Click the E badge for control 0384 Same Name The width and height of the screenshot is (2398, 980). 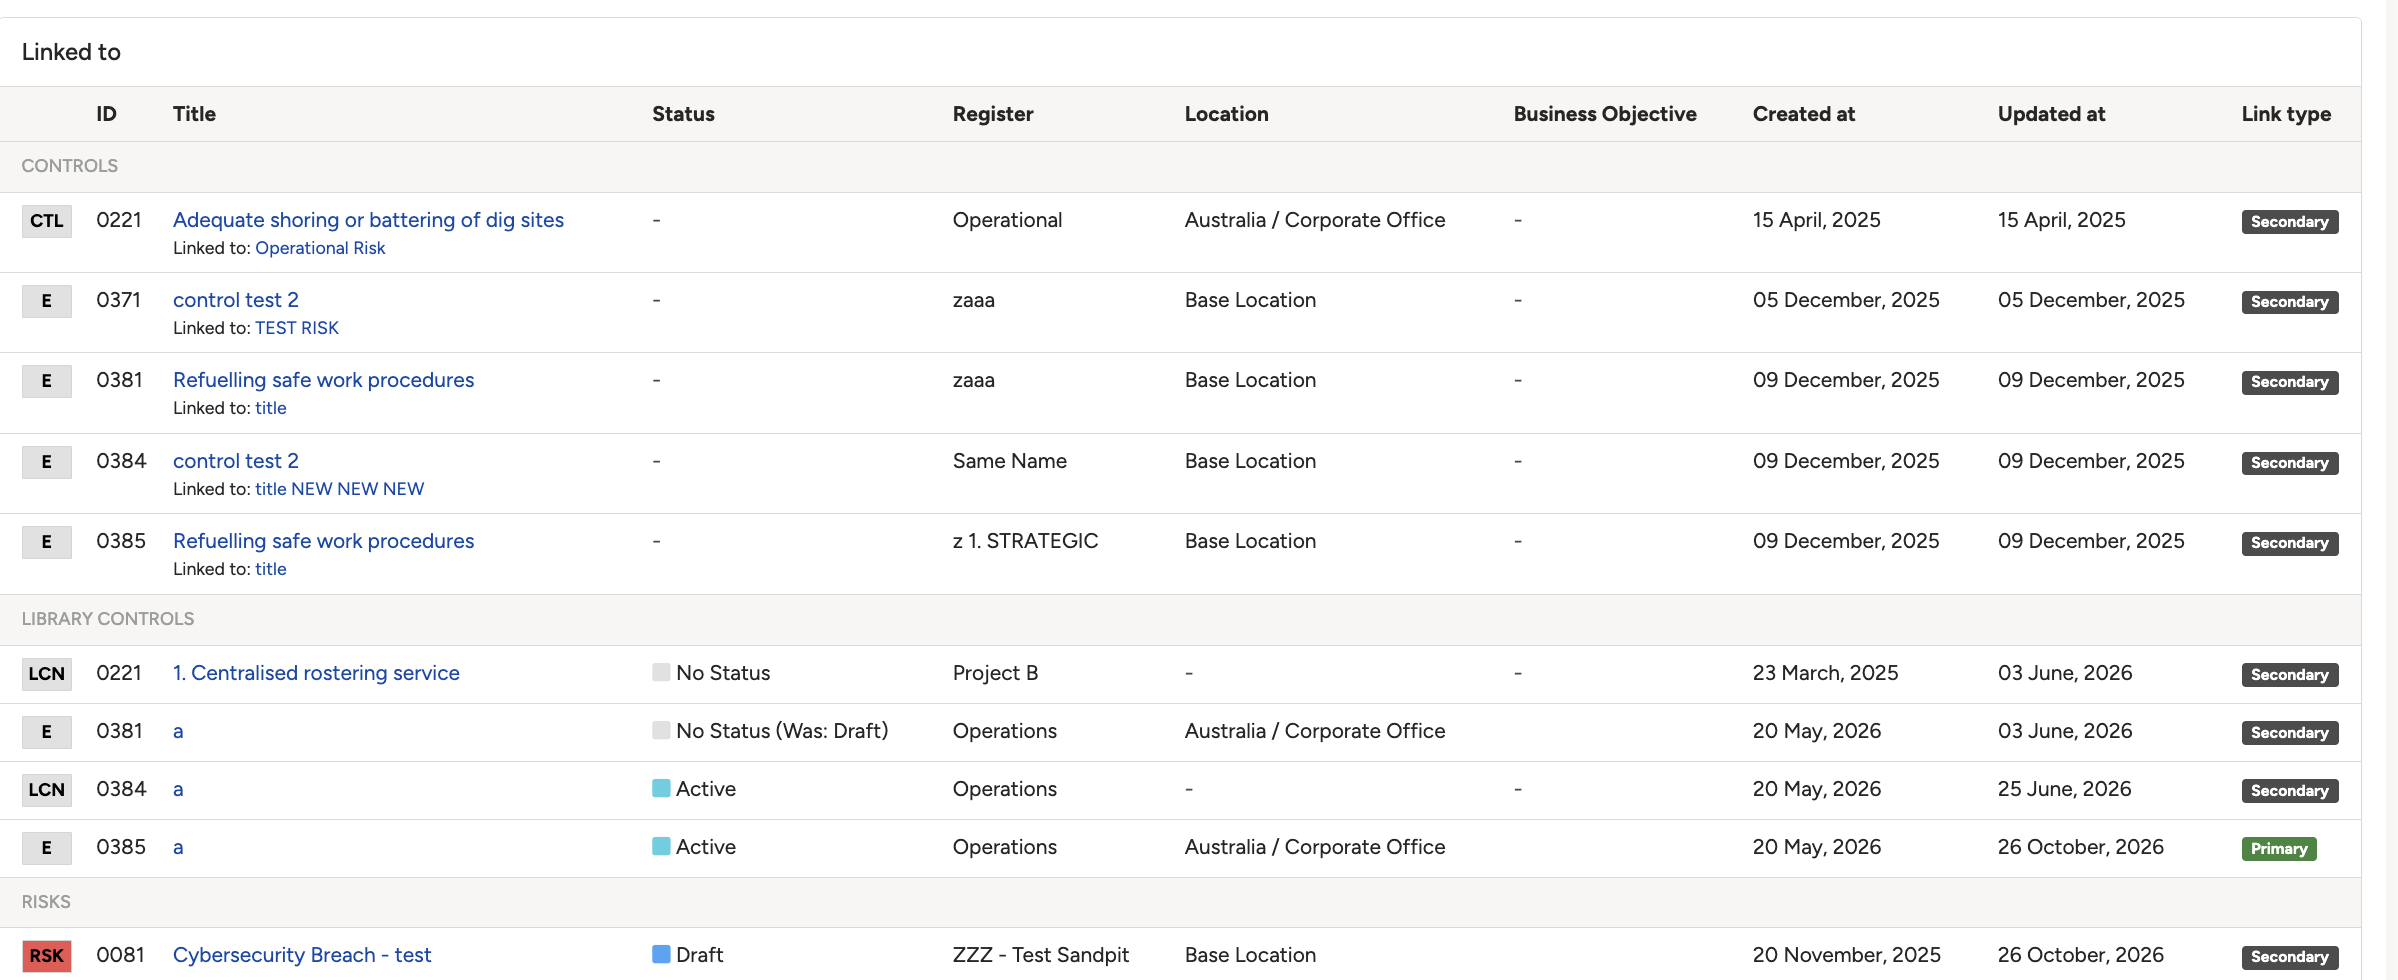coord(47,462)
